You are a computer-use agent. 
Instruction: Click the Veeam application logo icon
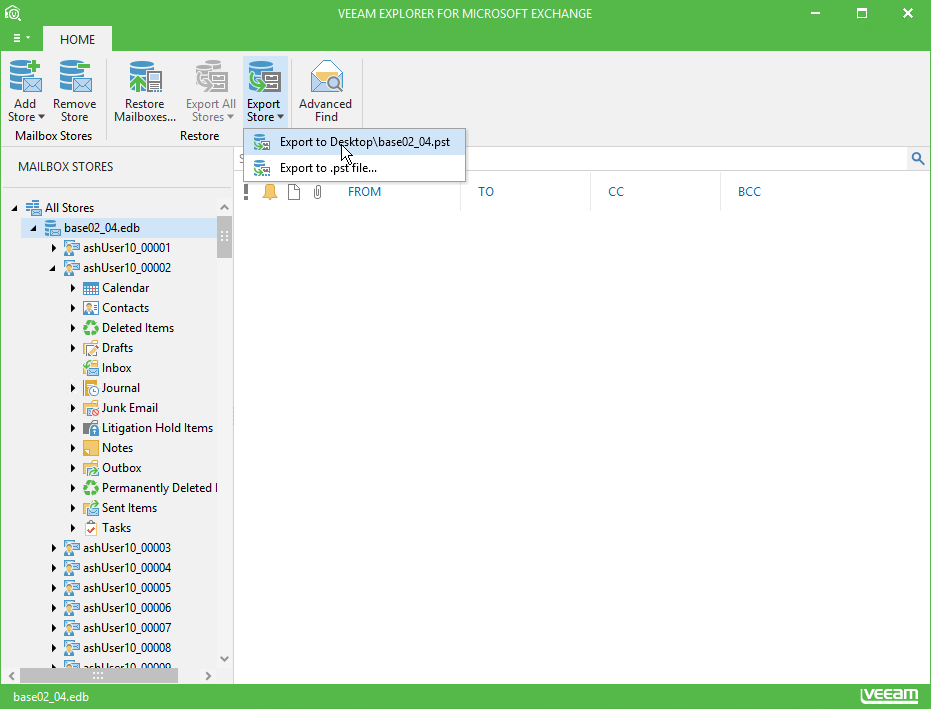click(12, 12)
